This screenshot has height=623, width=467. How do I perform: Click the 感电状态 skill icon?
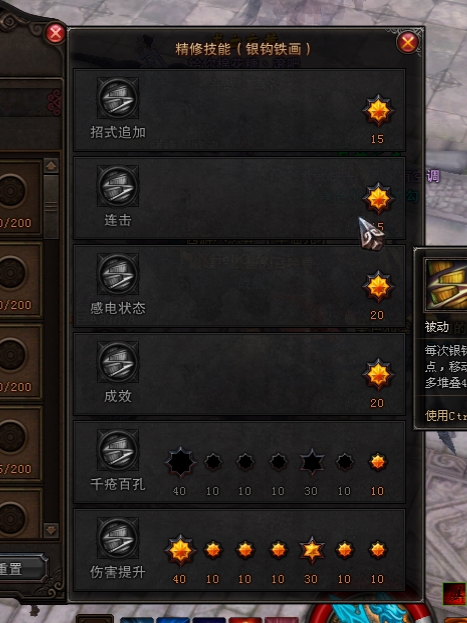(118, 274)
